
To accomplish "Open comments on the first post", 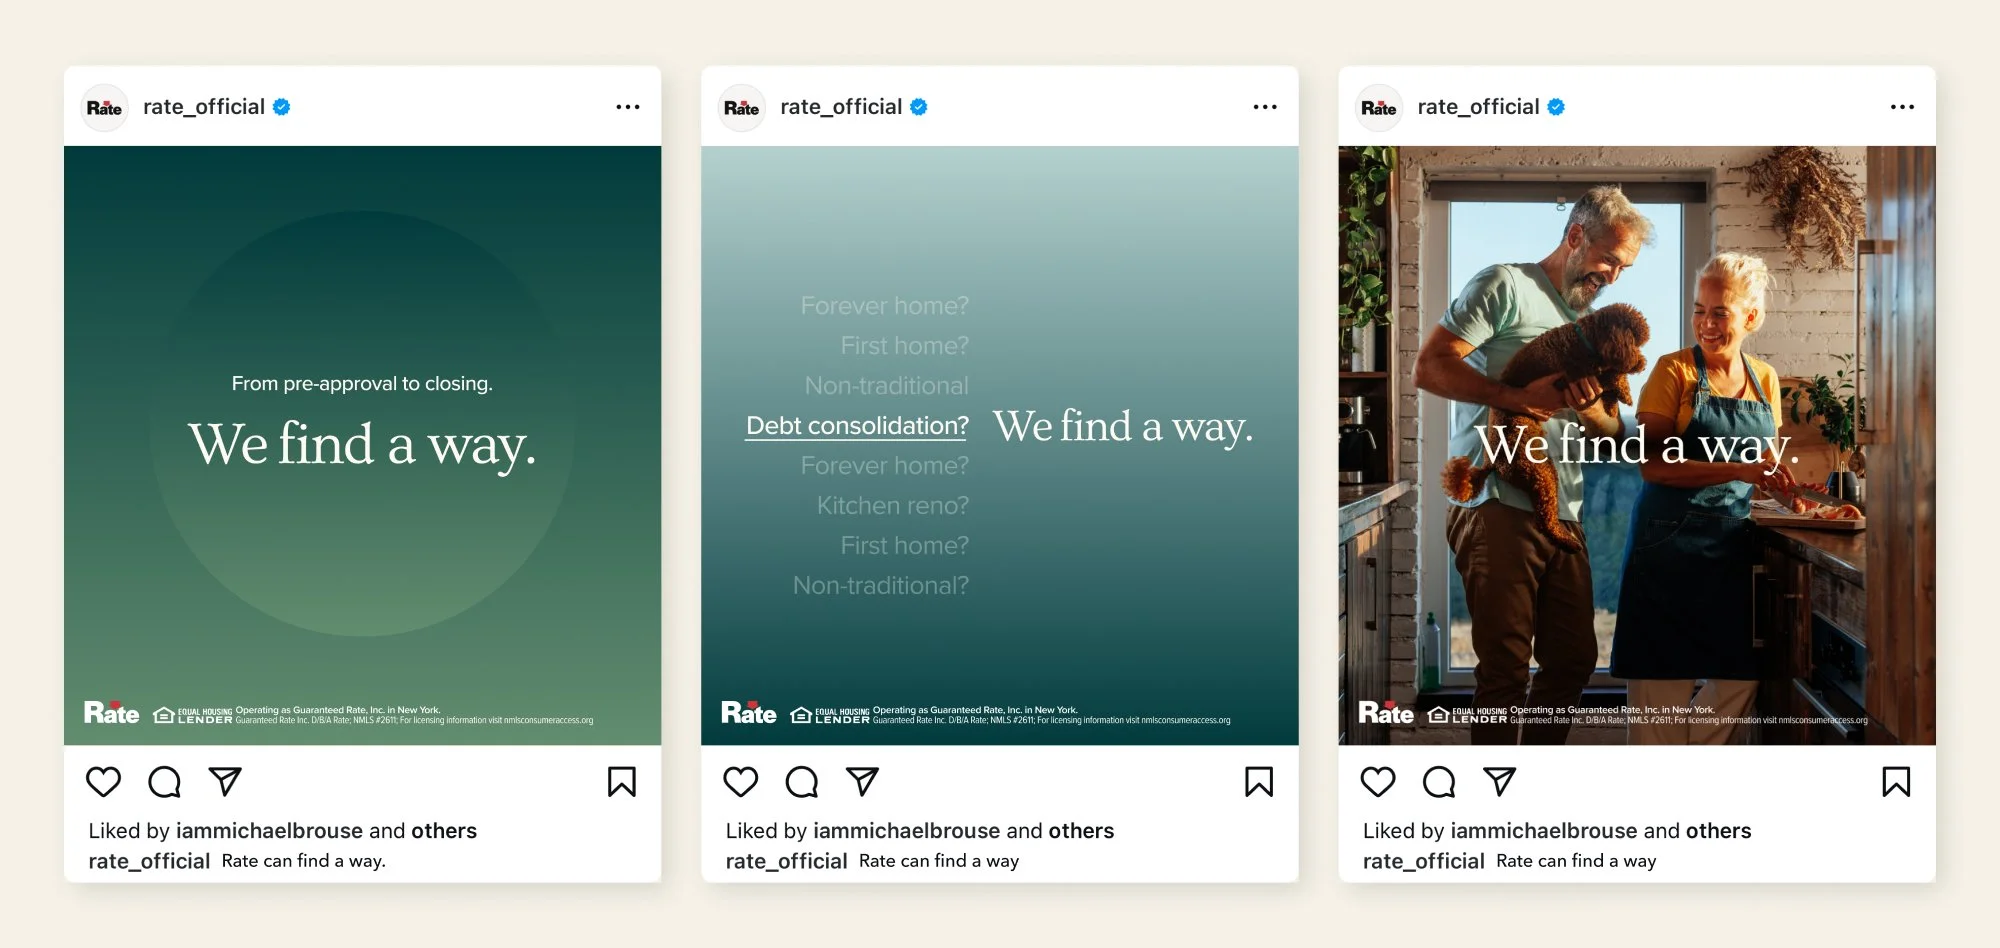I will click(x=164, y=781).
